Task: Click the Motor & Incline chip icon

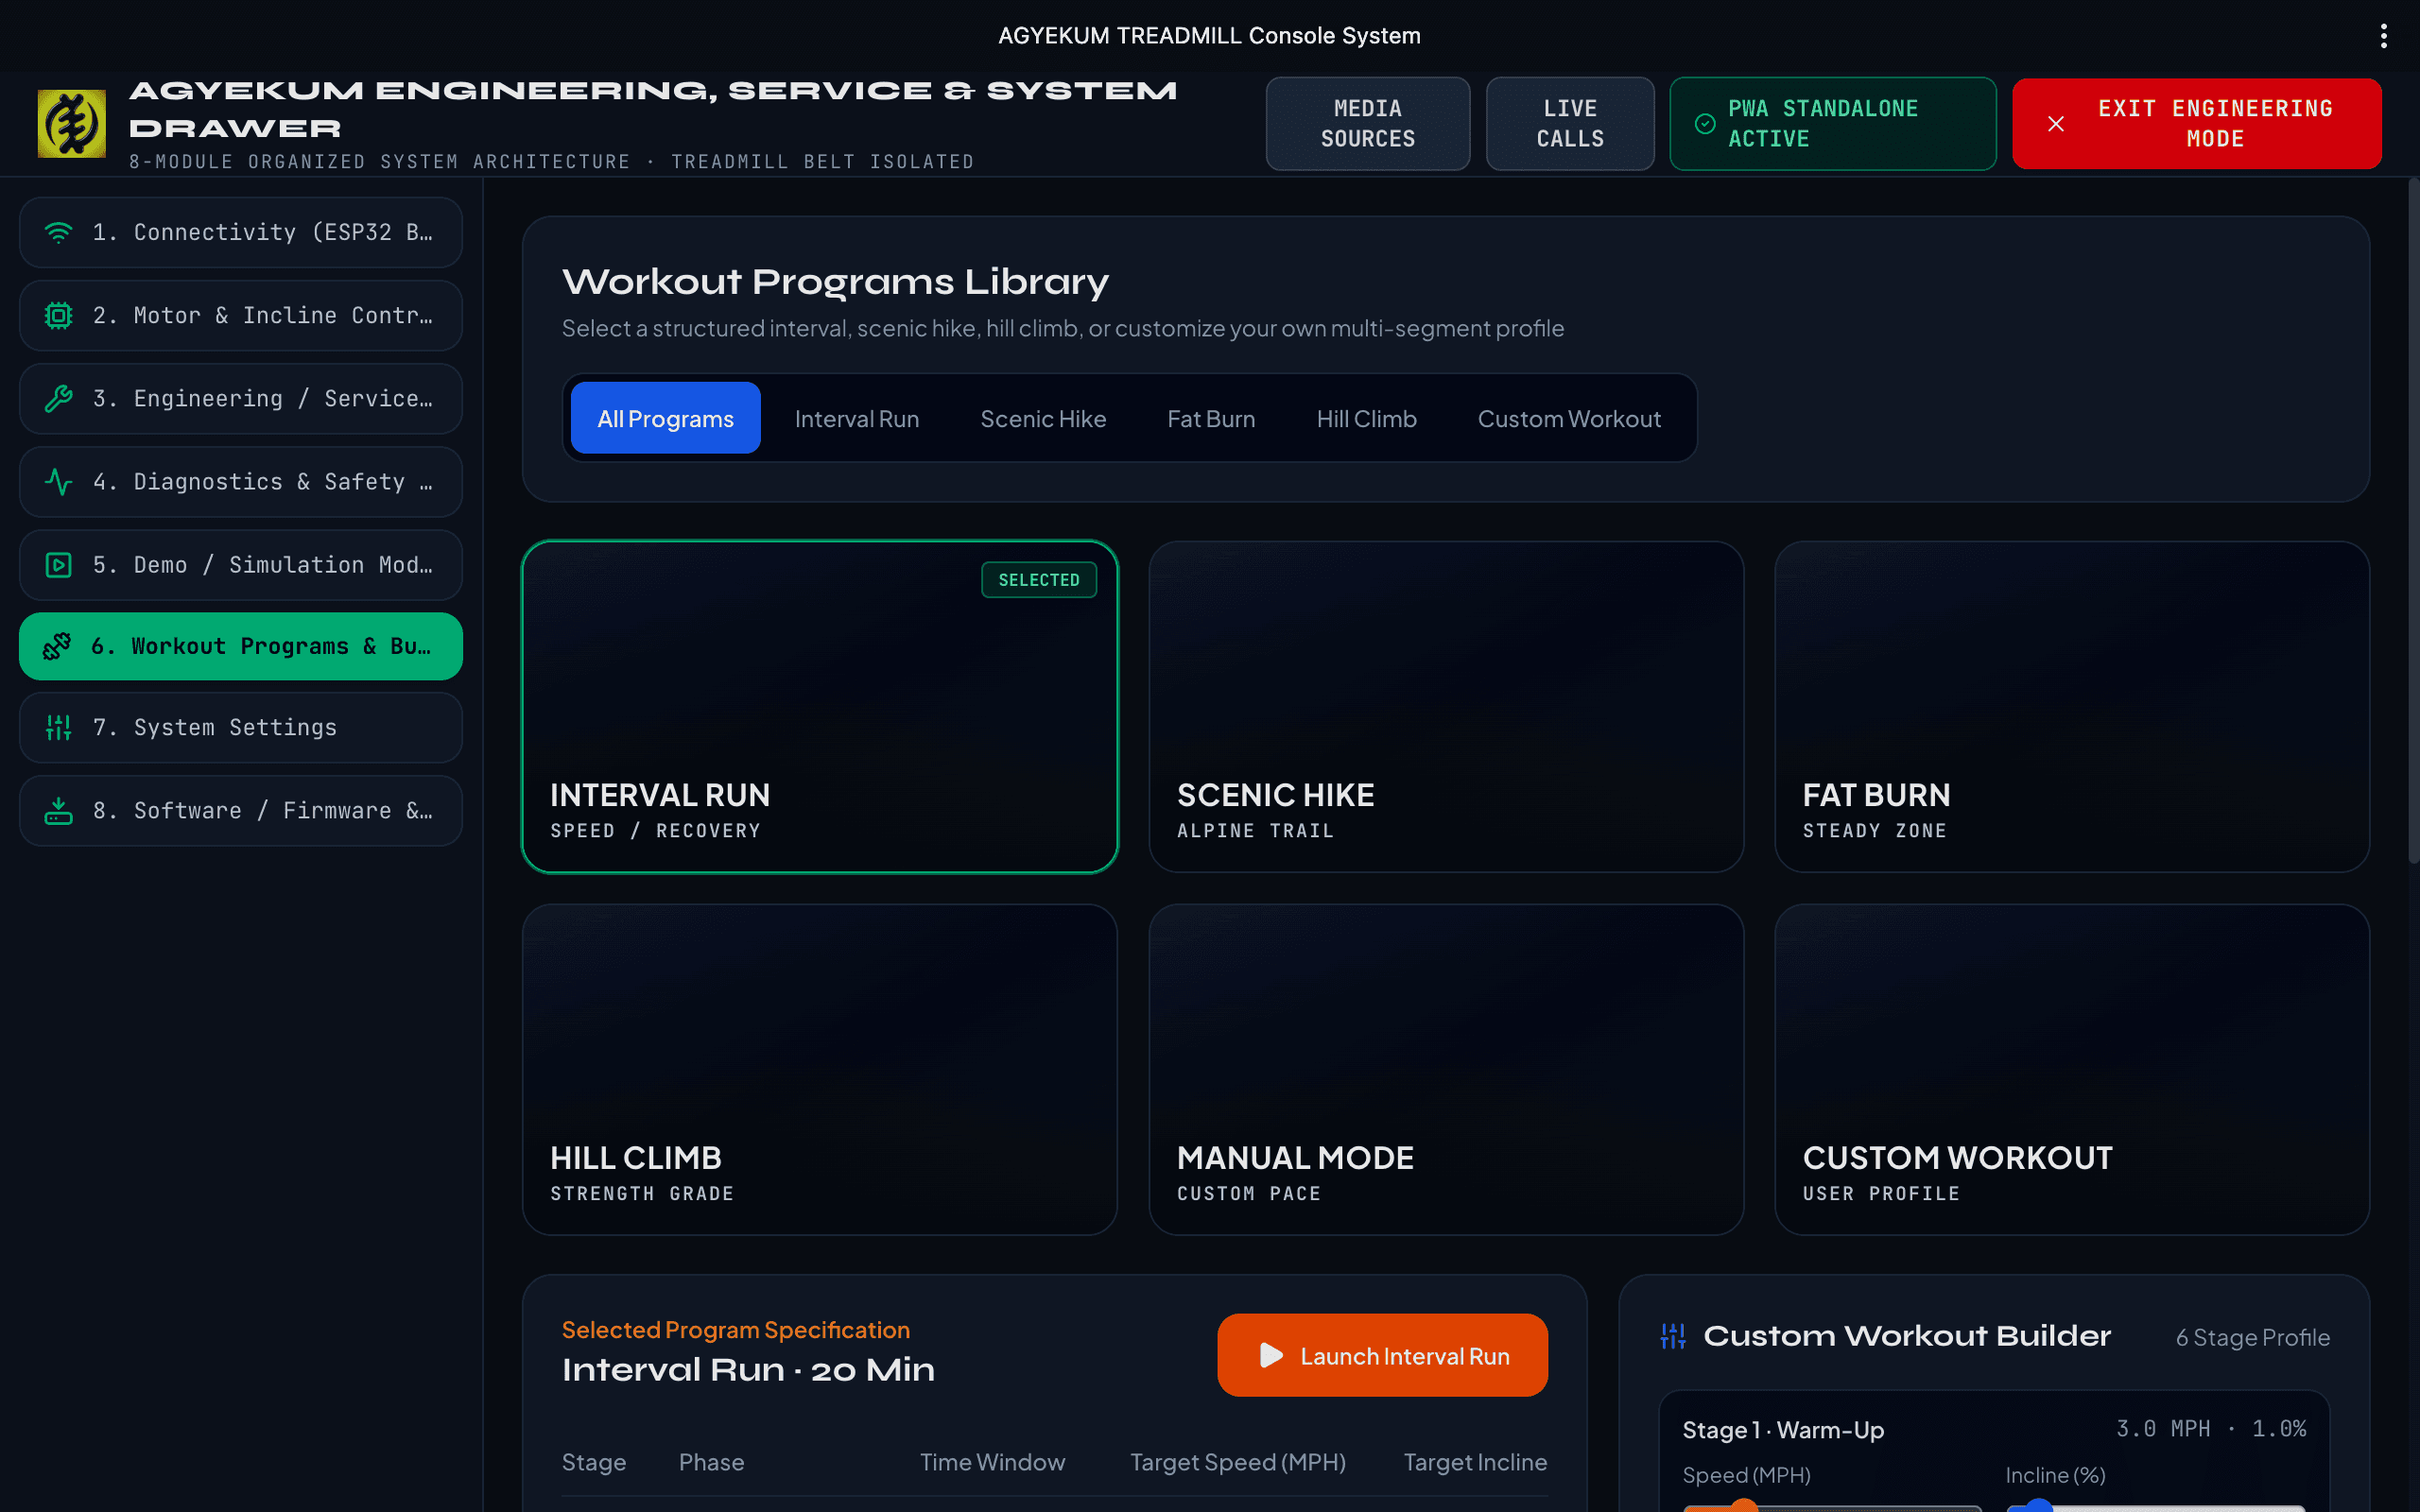Action: 59,316
